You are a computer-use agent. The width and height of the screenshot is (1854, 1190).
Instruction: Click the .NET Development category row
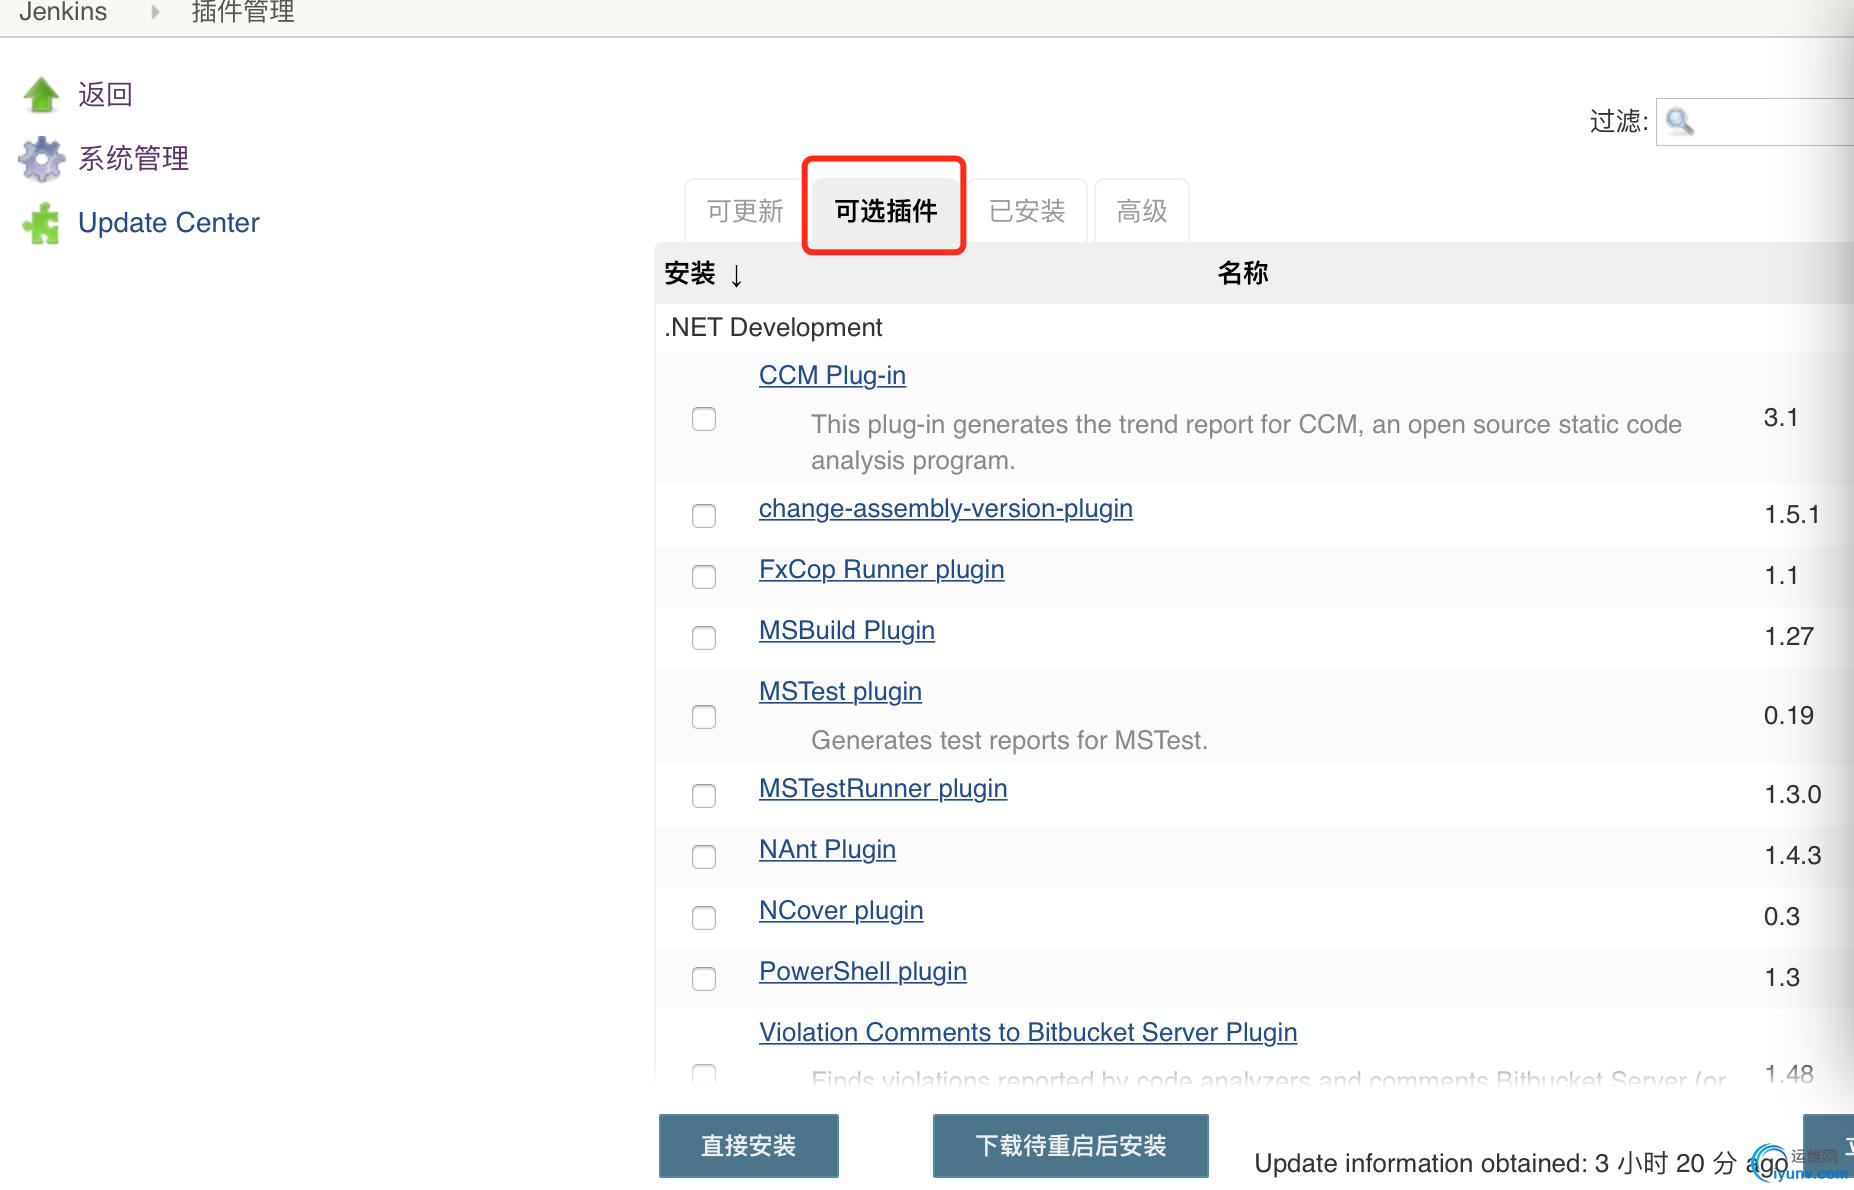(x=1254, y=328)
